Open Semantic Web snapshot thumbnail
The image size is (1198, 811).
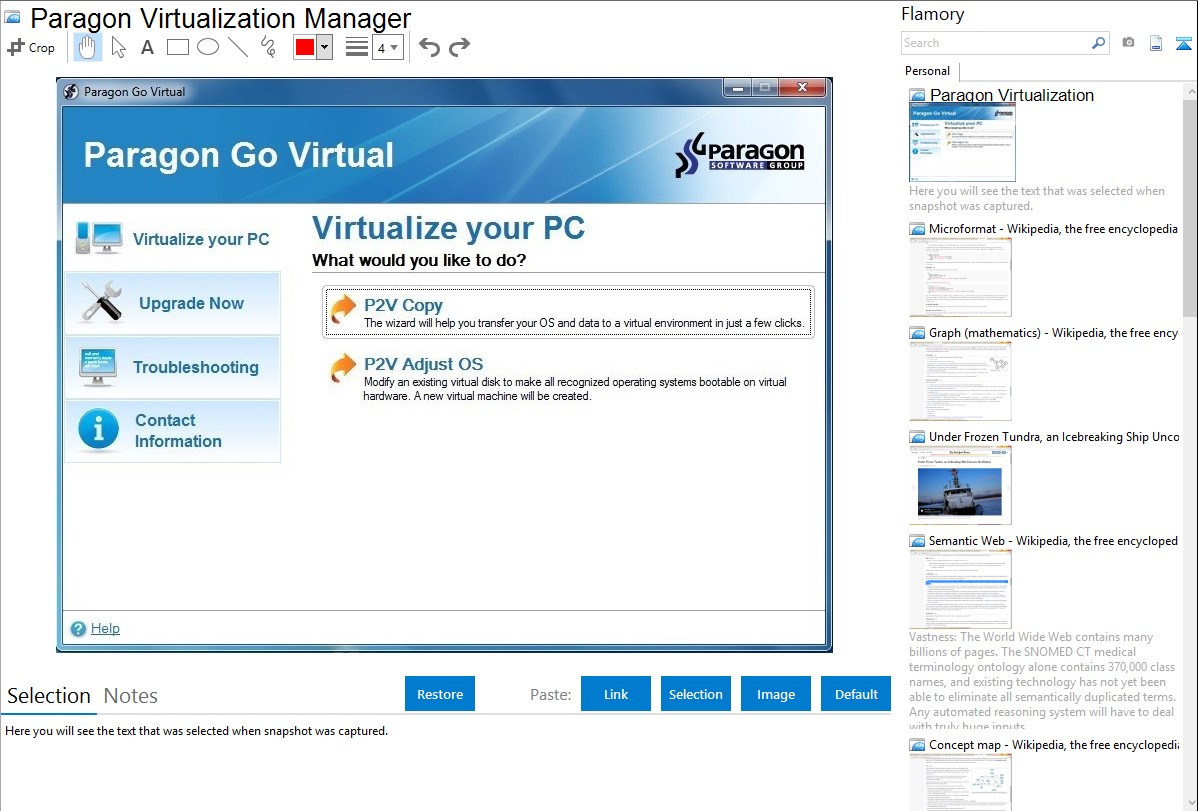960,589
